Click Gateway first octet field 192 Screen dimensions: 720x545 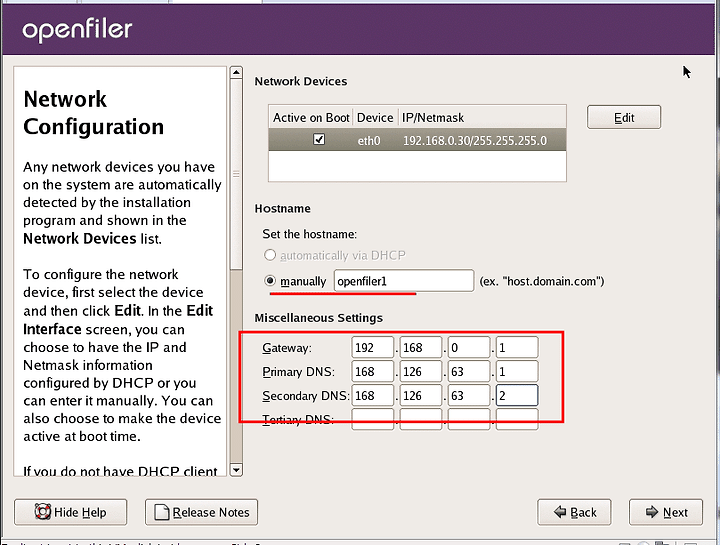(372, 348)
